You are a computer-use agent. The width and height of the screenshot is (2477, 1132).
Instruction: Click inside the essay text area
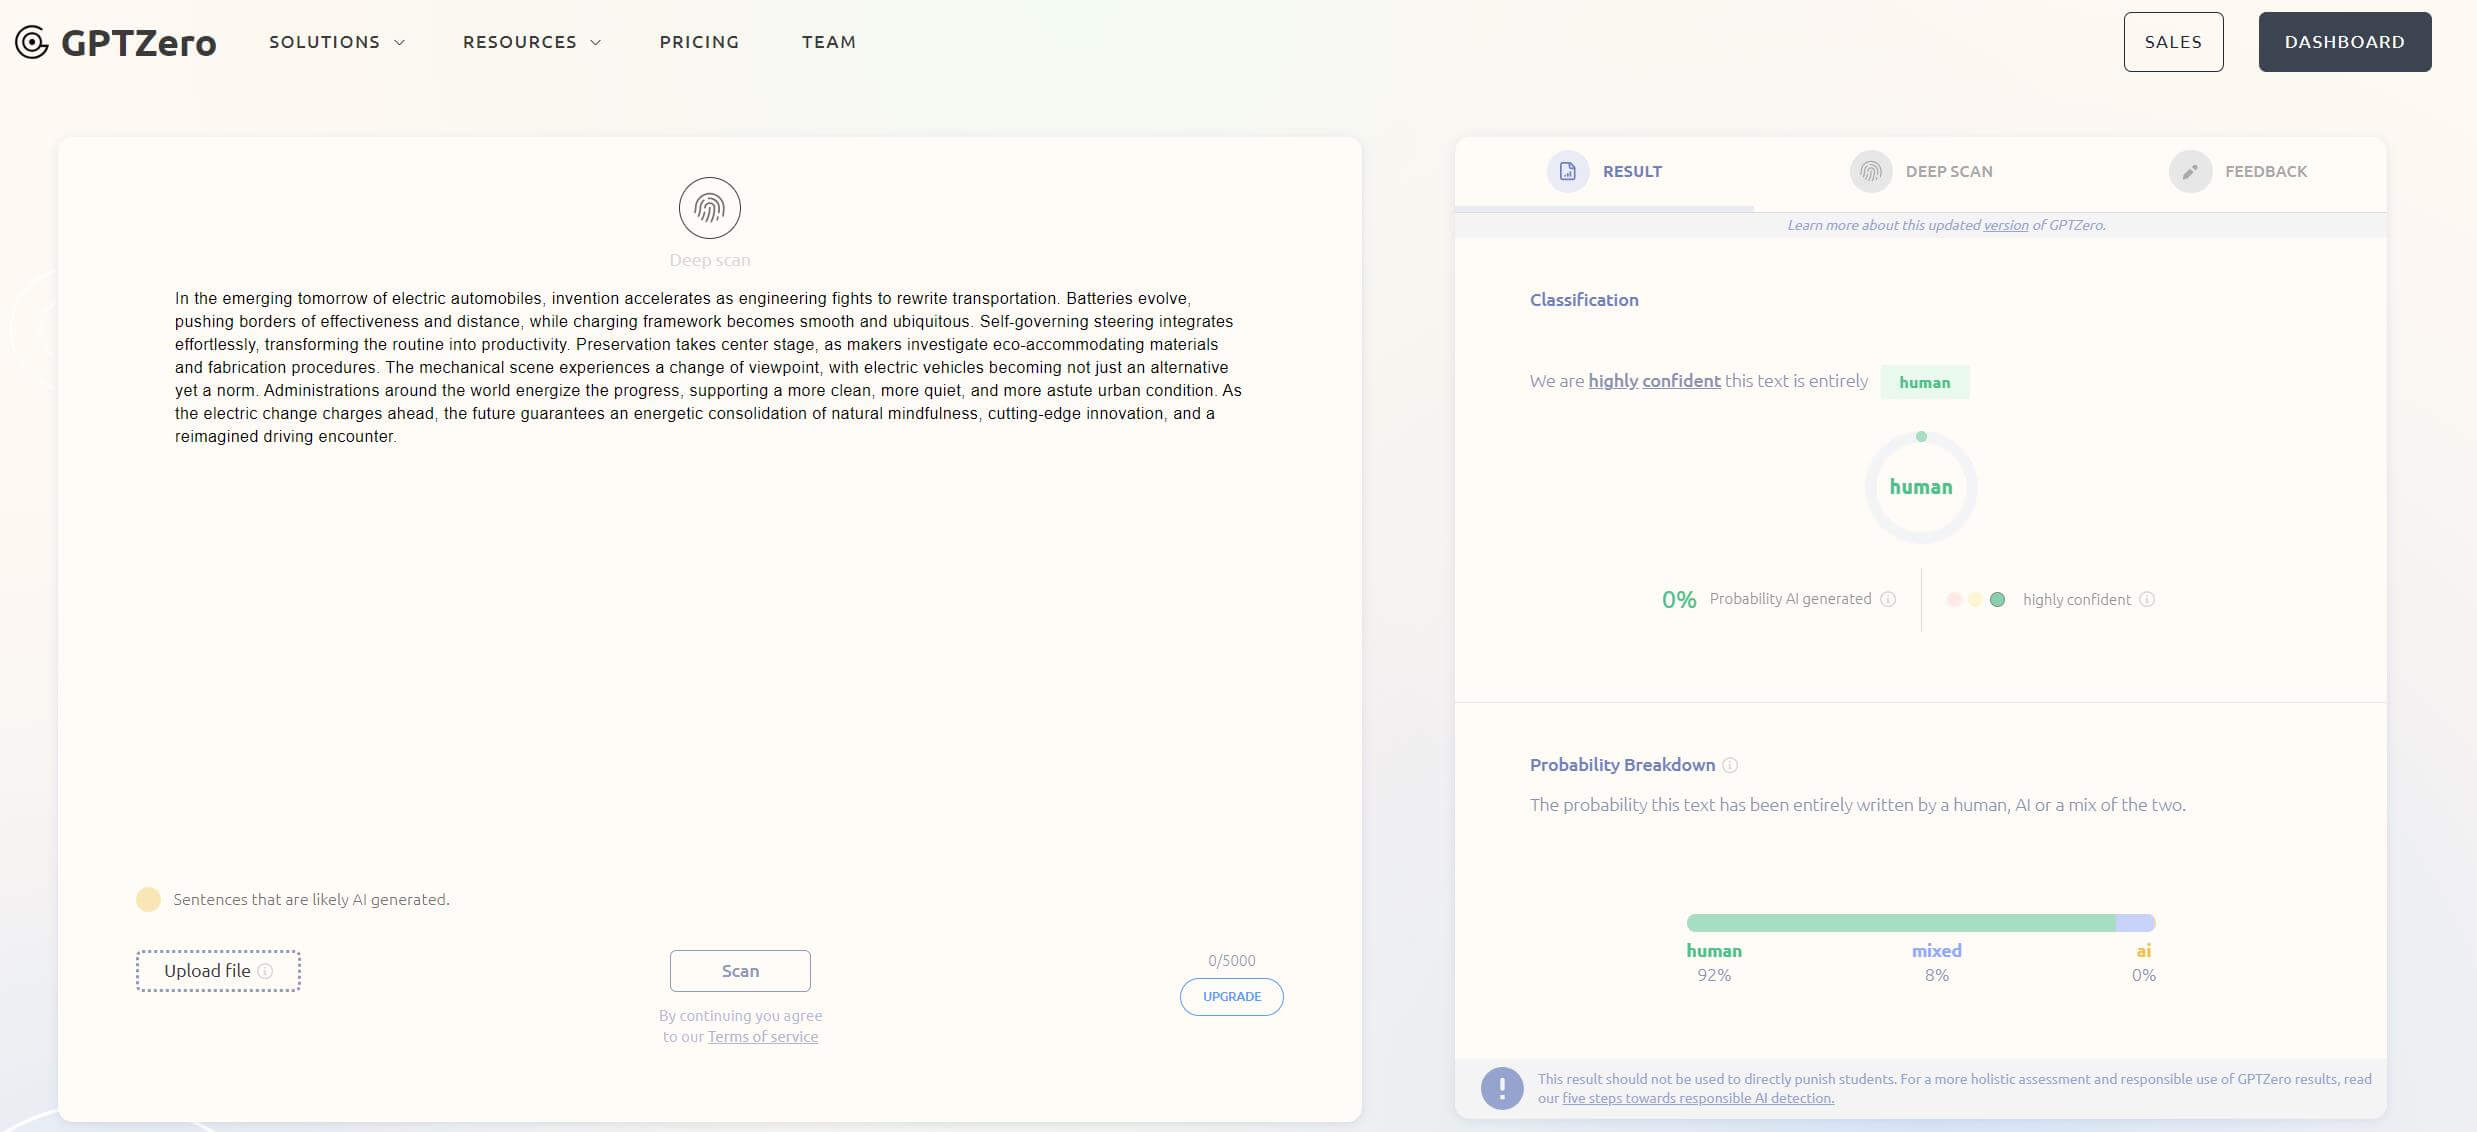point(709,367)
